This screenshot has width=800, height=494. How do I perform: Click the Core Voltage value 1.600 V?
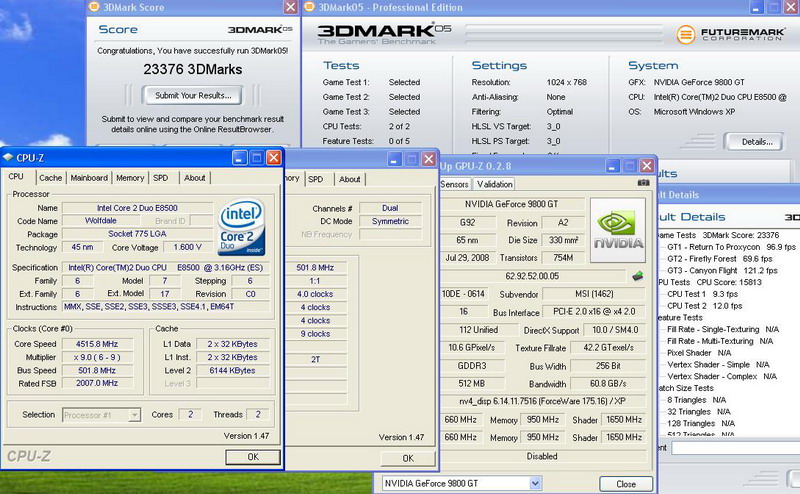pos(187,247)
